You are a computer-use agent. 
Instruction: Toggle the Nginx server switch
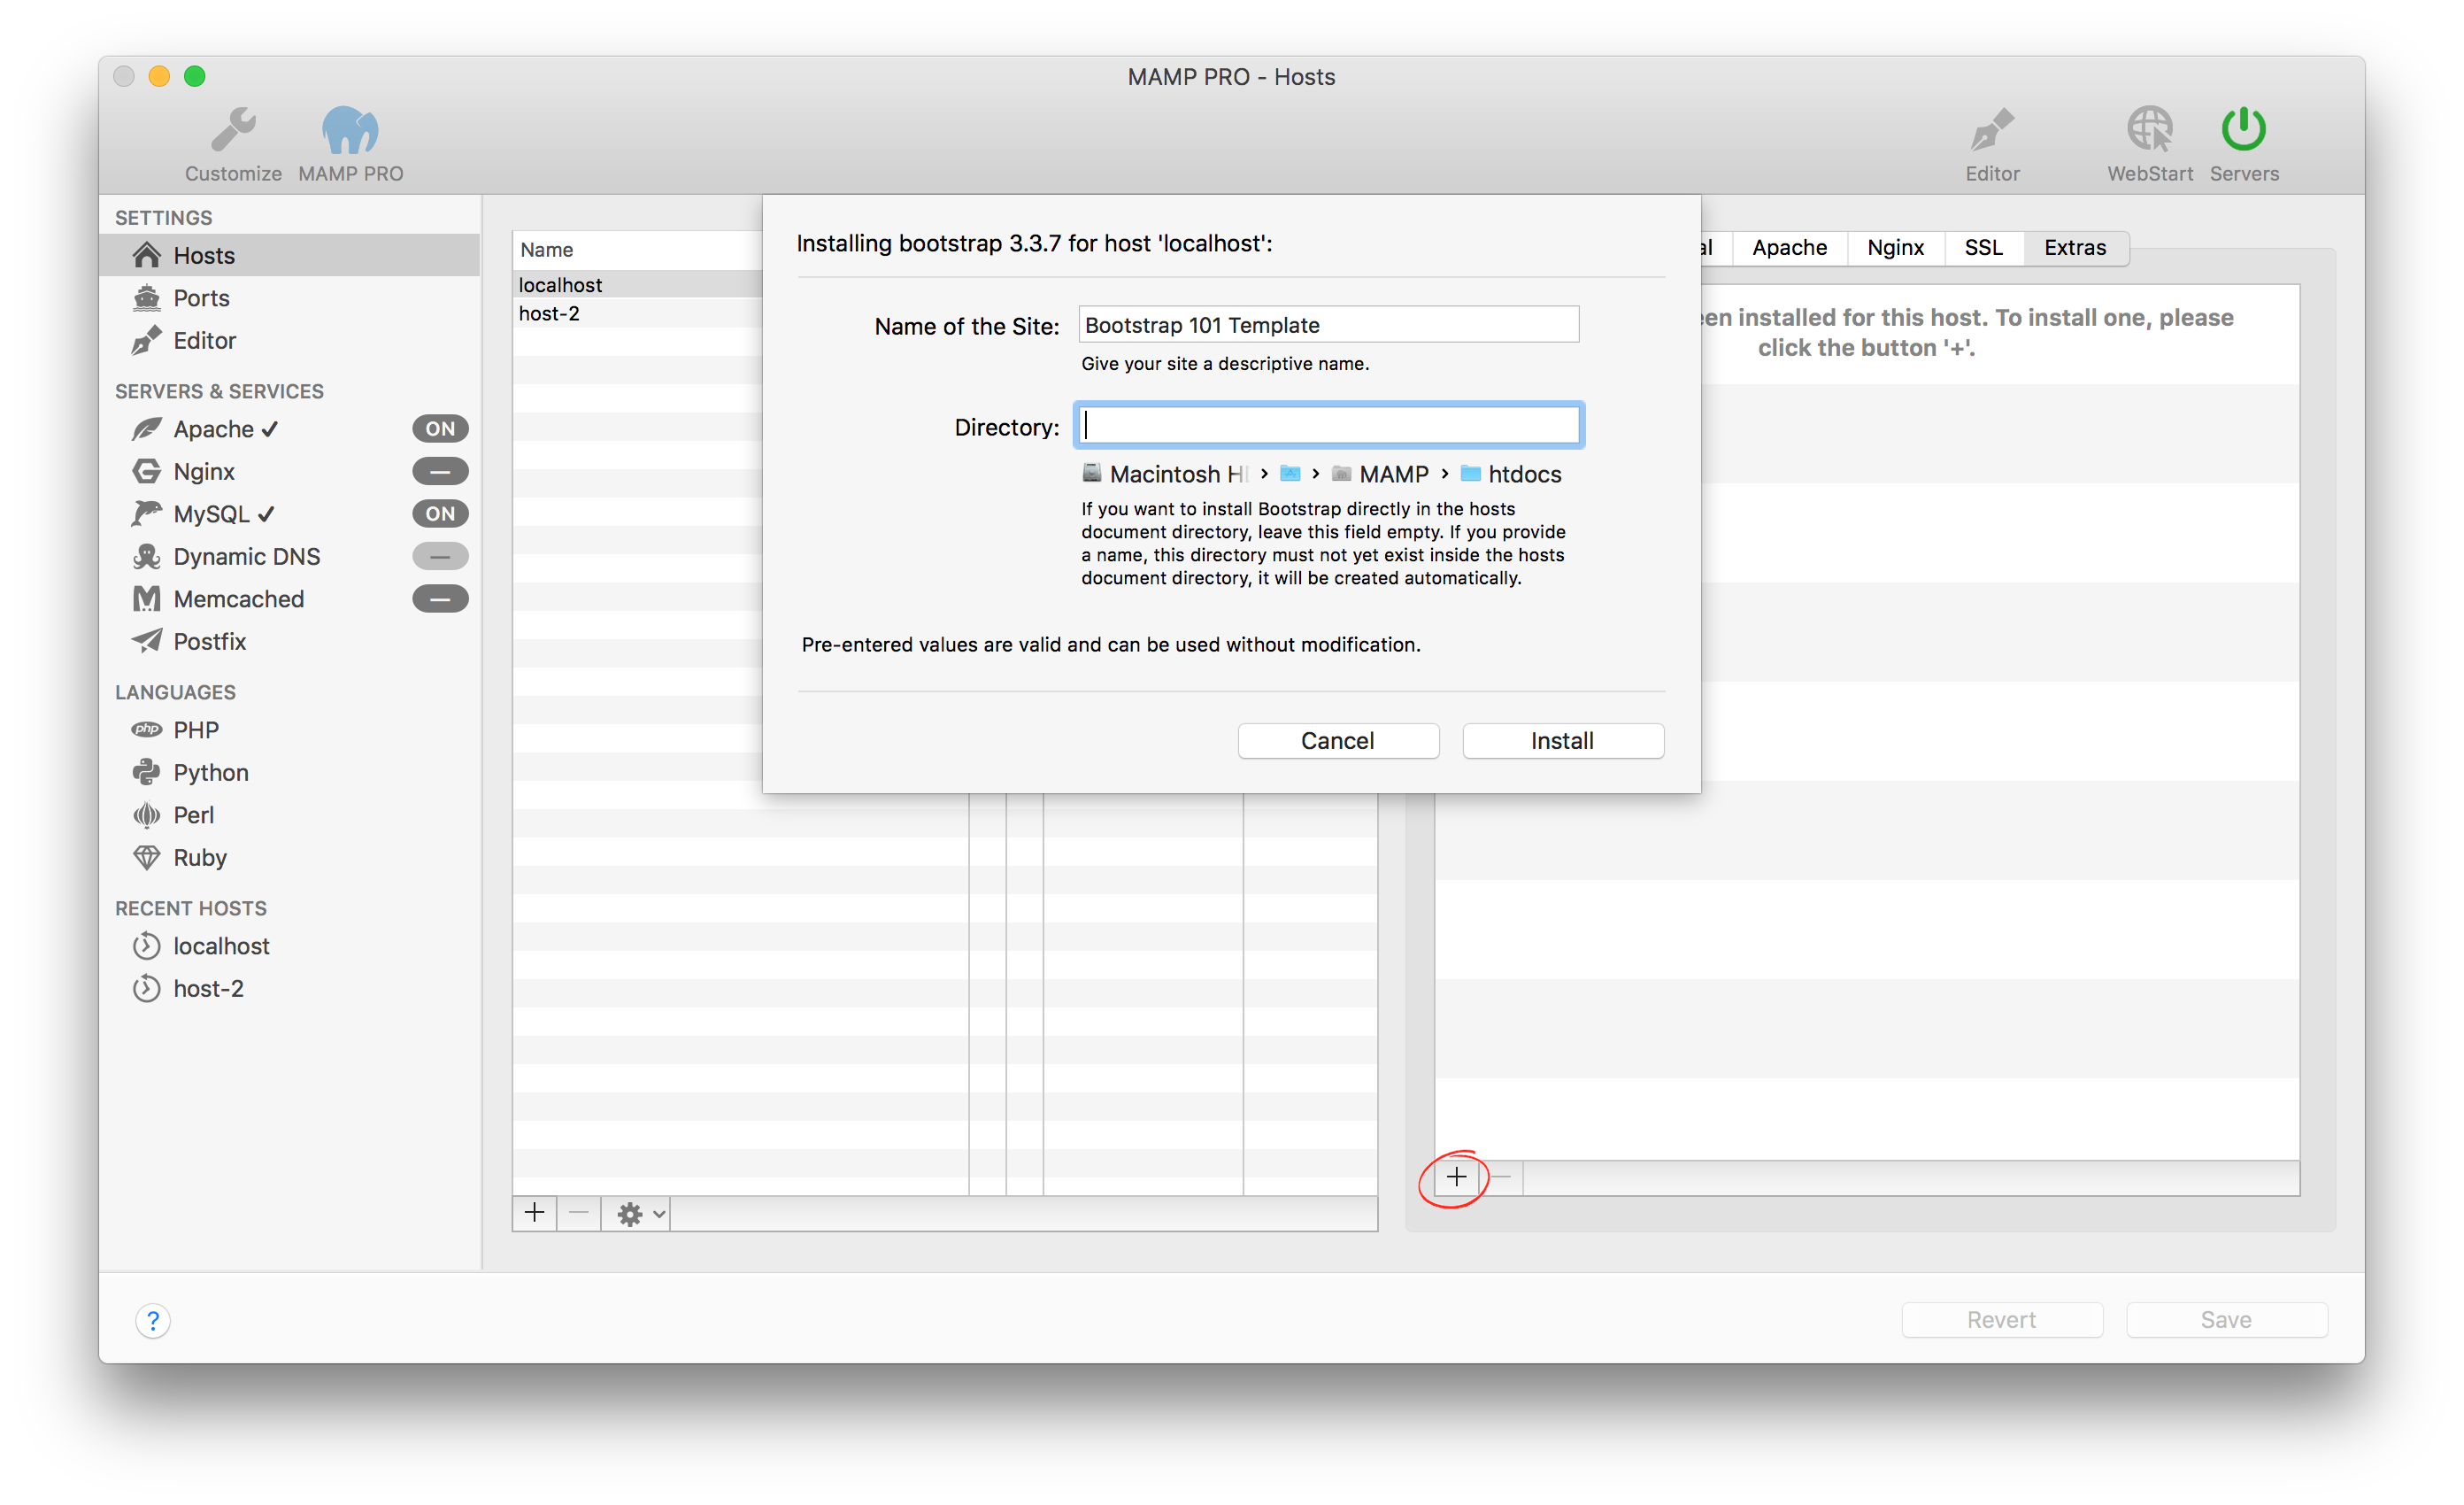[x=440, y=471]
